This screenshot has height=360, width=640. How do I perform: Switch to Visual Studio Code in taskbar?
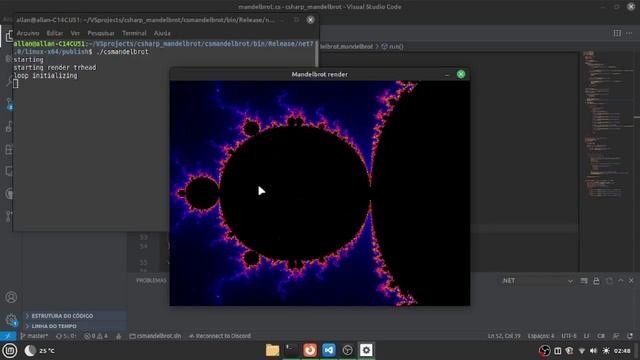tap(329, 350)
